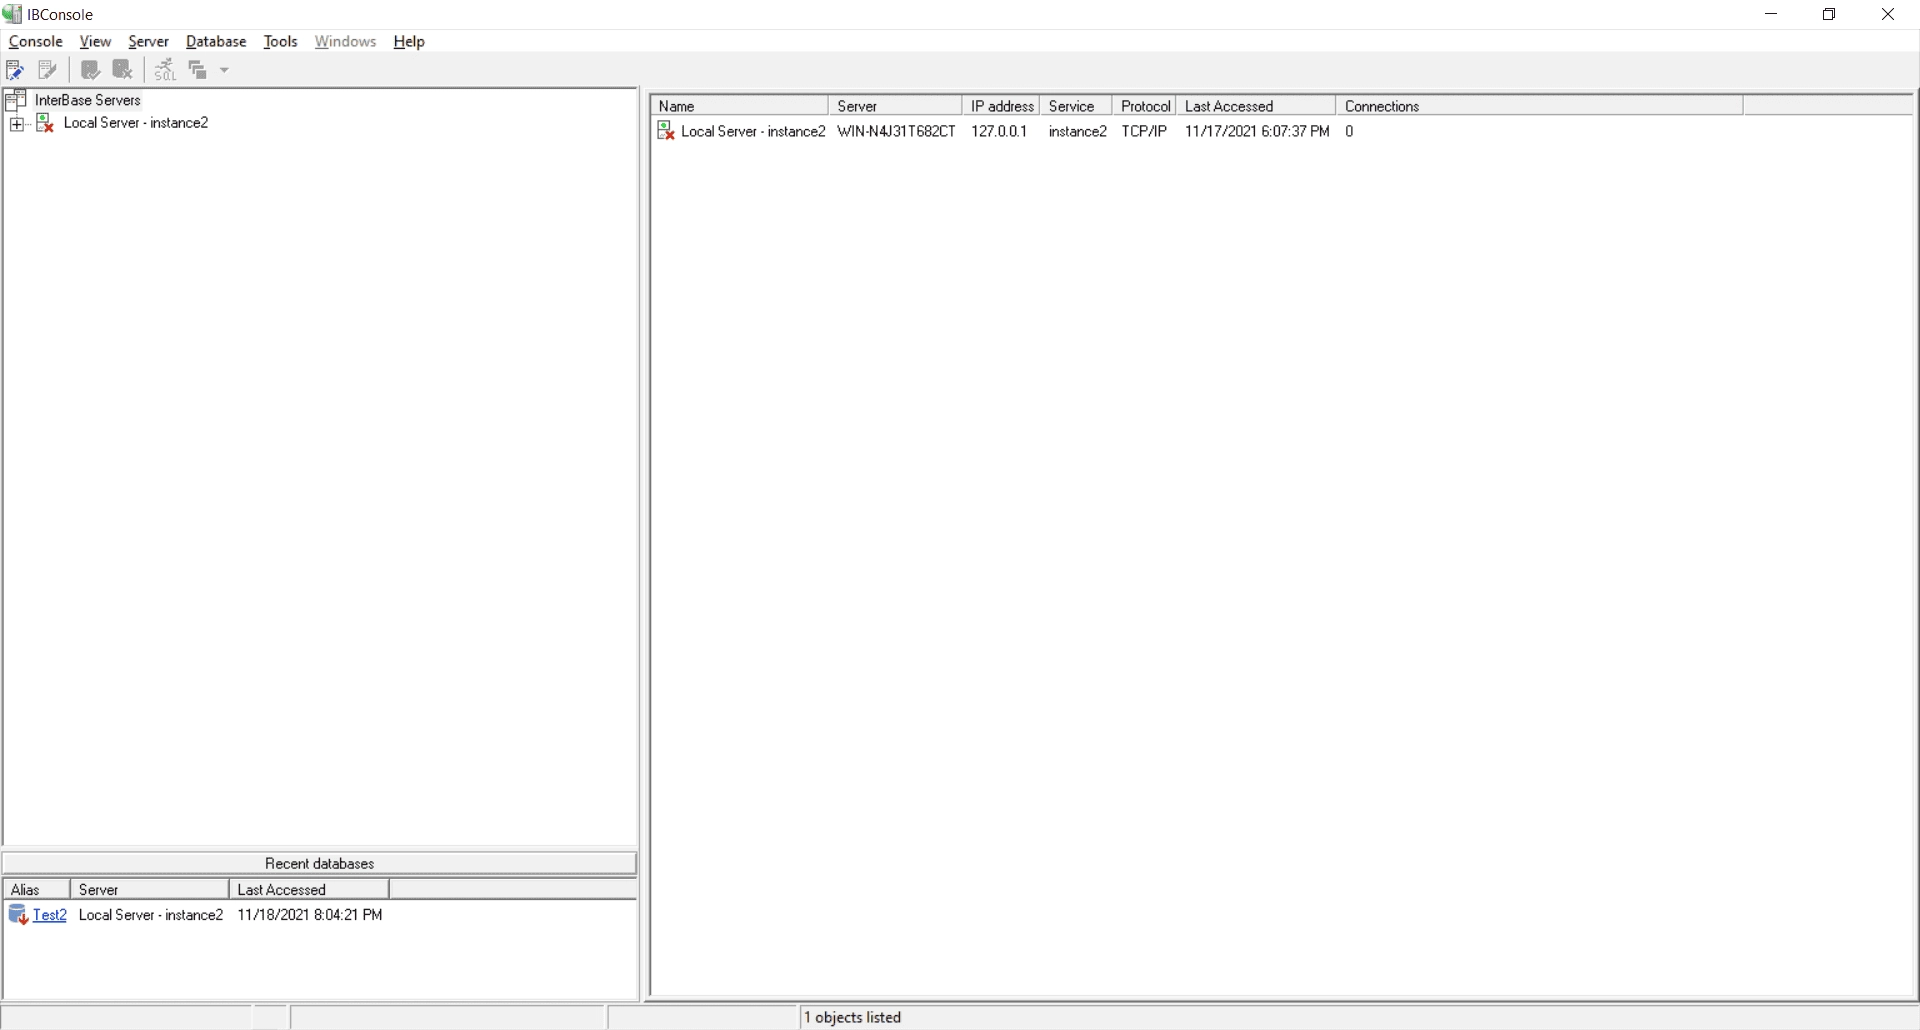Click the connections count 0 cell
The width and height of the screenshot is (1920, 1030).
coord(1349,131)
